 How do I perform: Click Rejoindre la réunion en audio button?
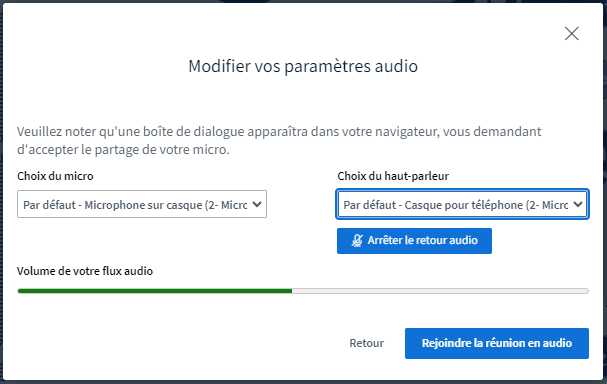pos(497,343)
